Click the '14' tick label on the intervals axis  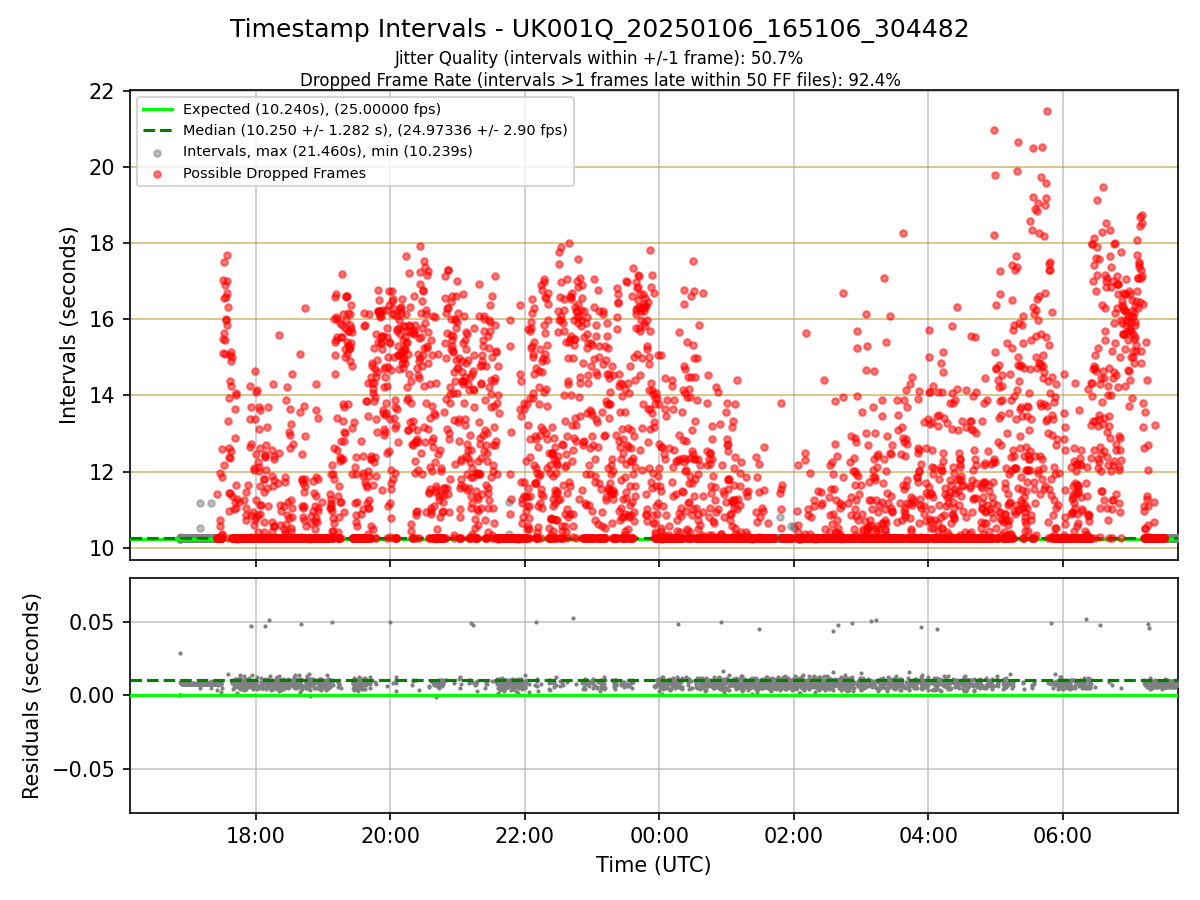[104, 395]
